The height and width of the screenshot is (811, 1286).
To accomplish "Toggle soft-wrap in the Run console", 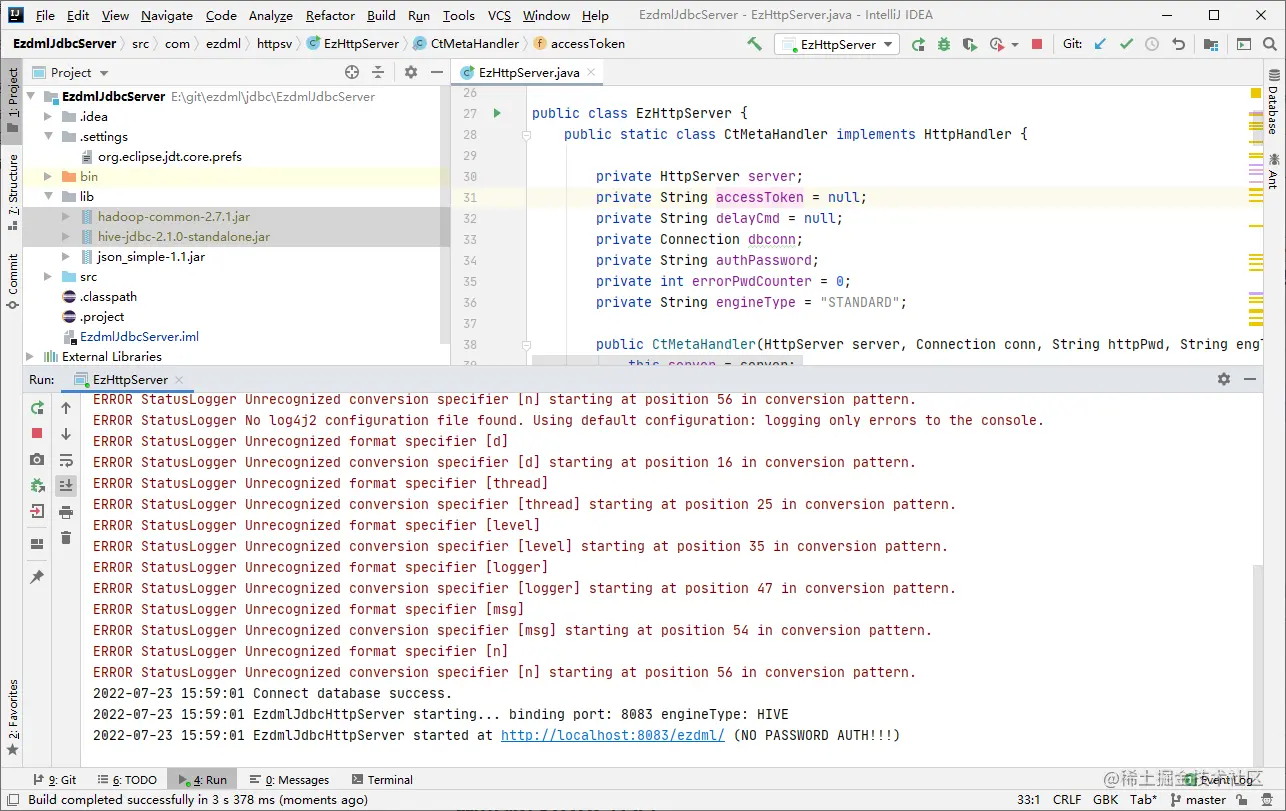I will coord(66,460).
